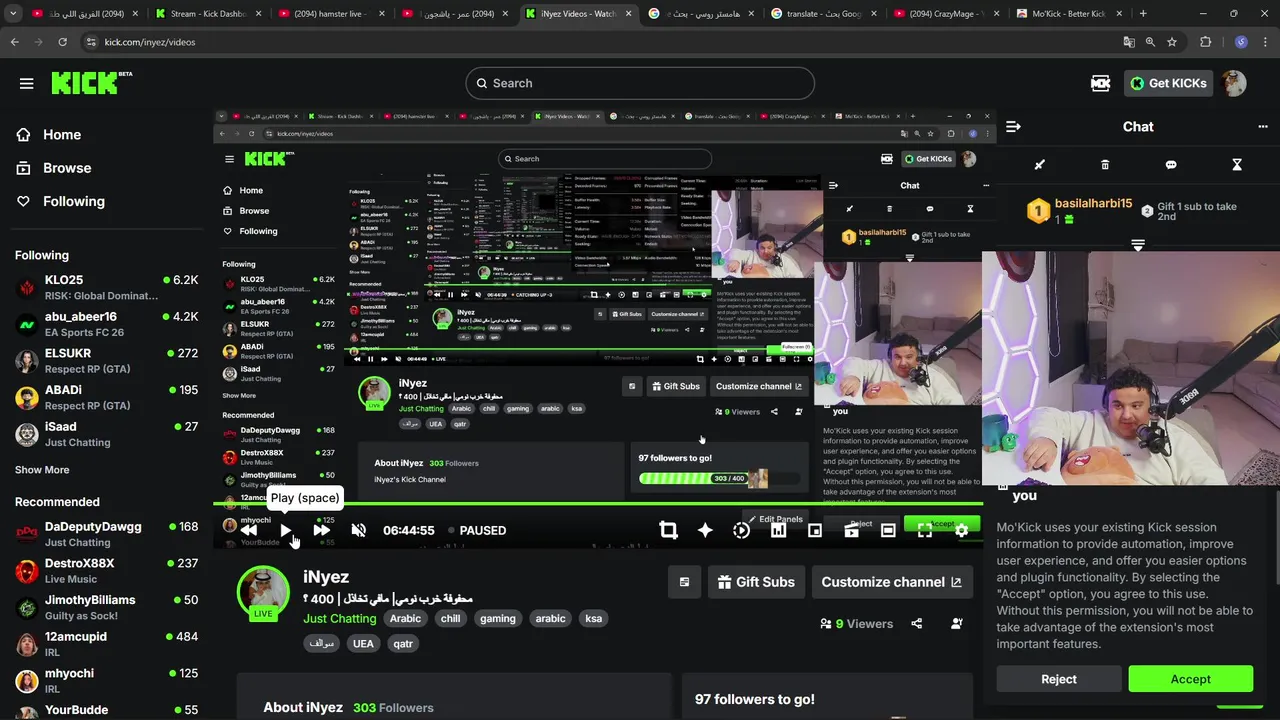
Task: Open DestroX88X recommended channel
Action: pyautogui.click(x=107, y=570)
